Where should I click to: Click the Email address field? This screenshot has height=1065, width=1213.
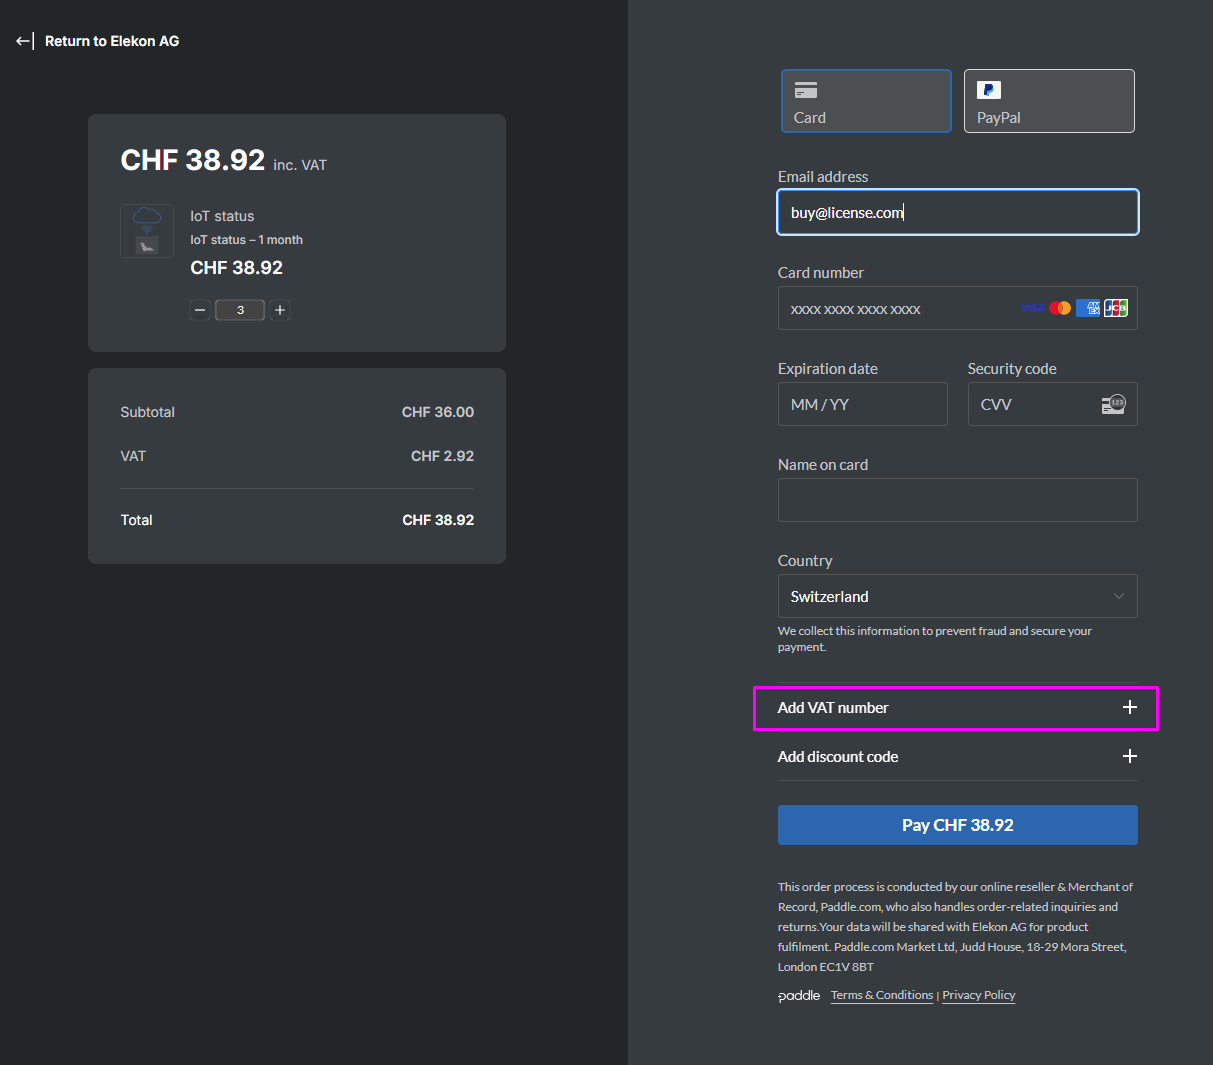(x=957, y=212)
